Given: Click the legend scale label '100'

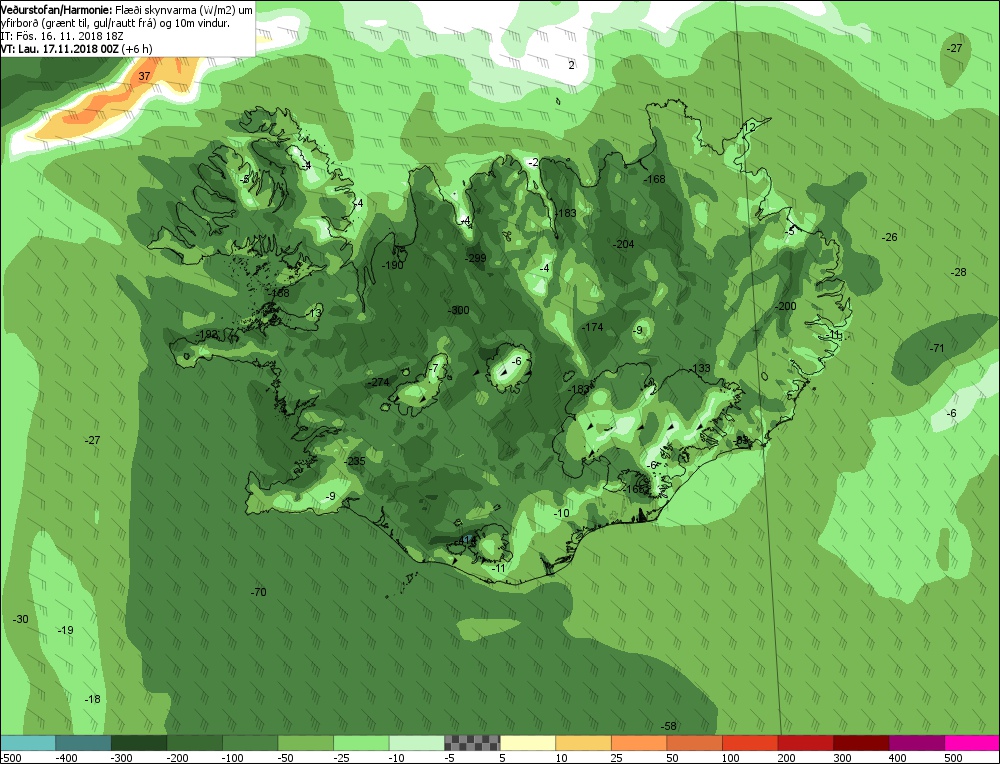Looking at the screenshot, I should click(x=731, y=758).
